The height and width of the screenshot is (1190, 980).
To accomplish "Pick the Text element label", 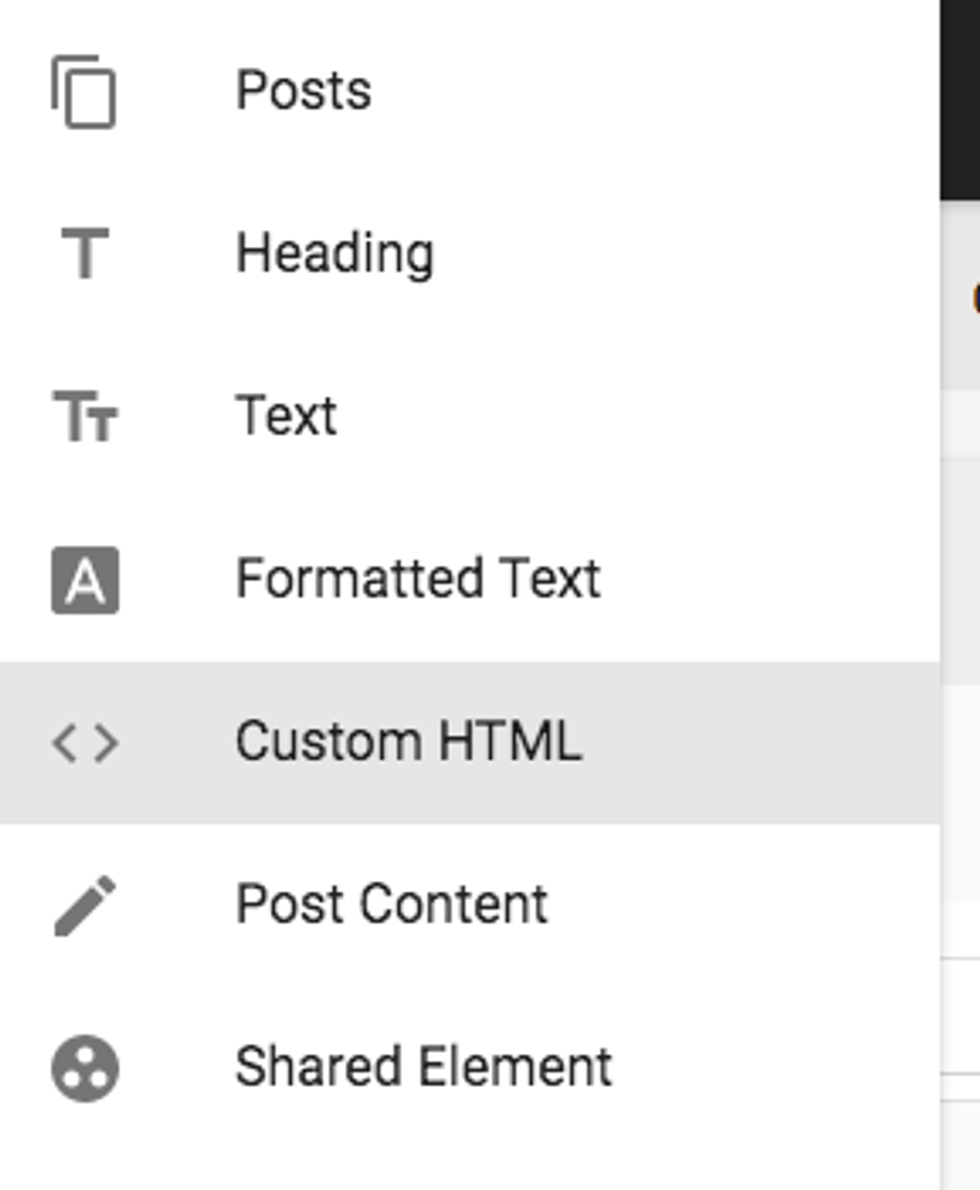I will coord(286,416).
